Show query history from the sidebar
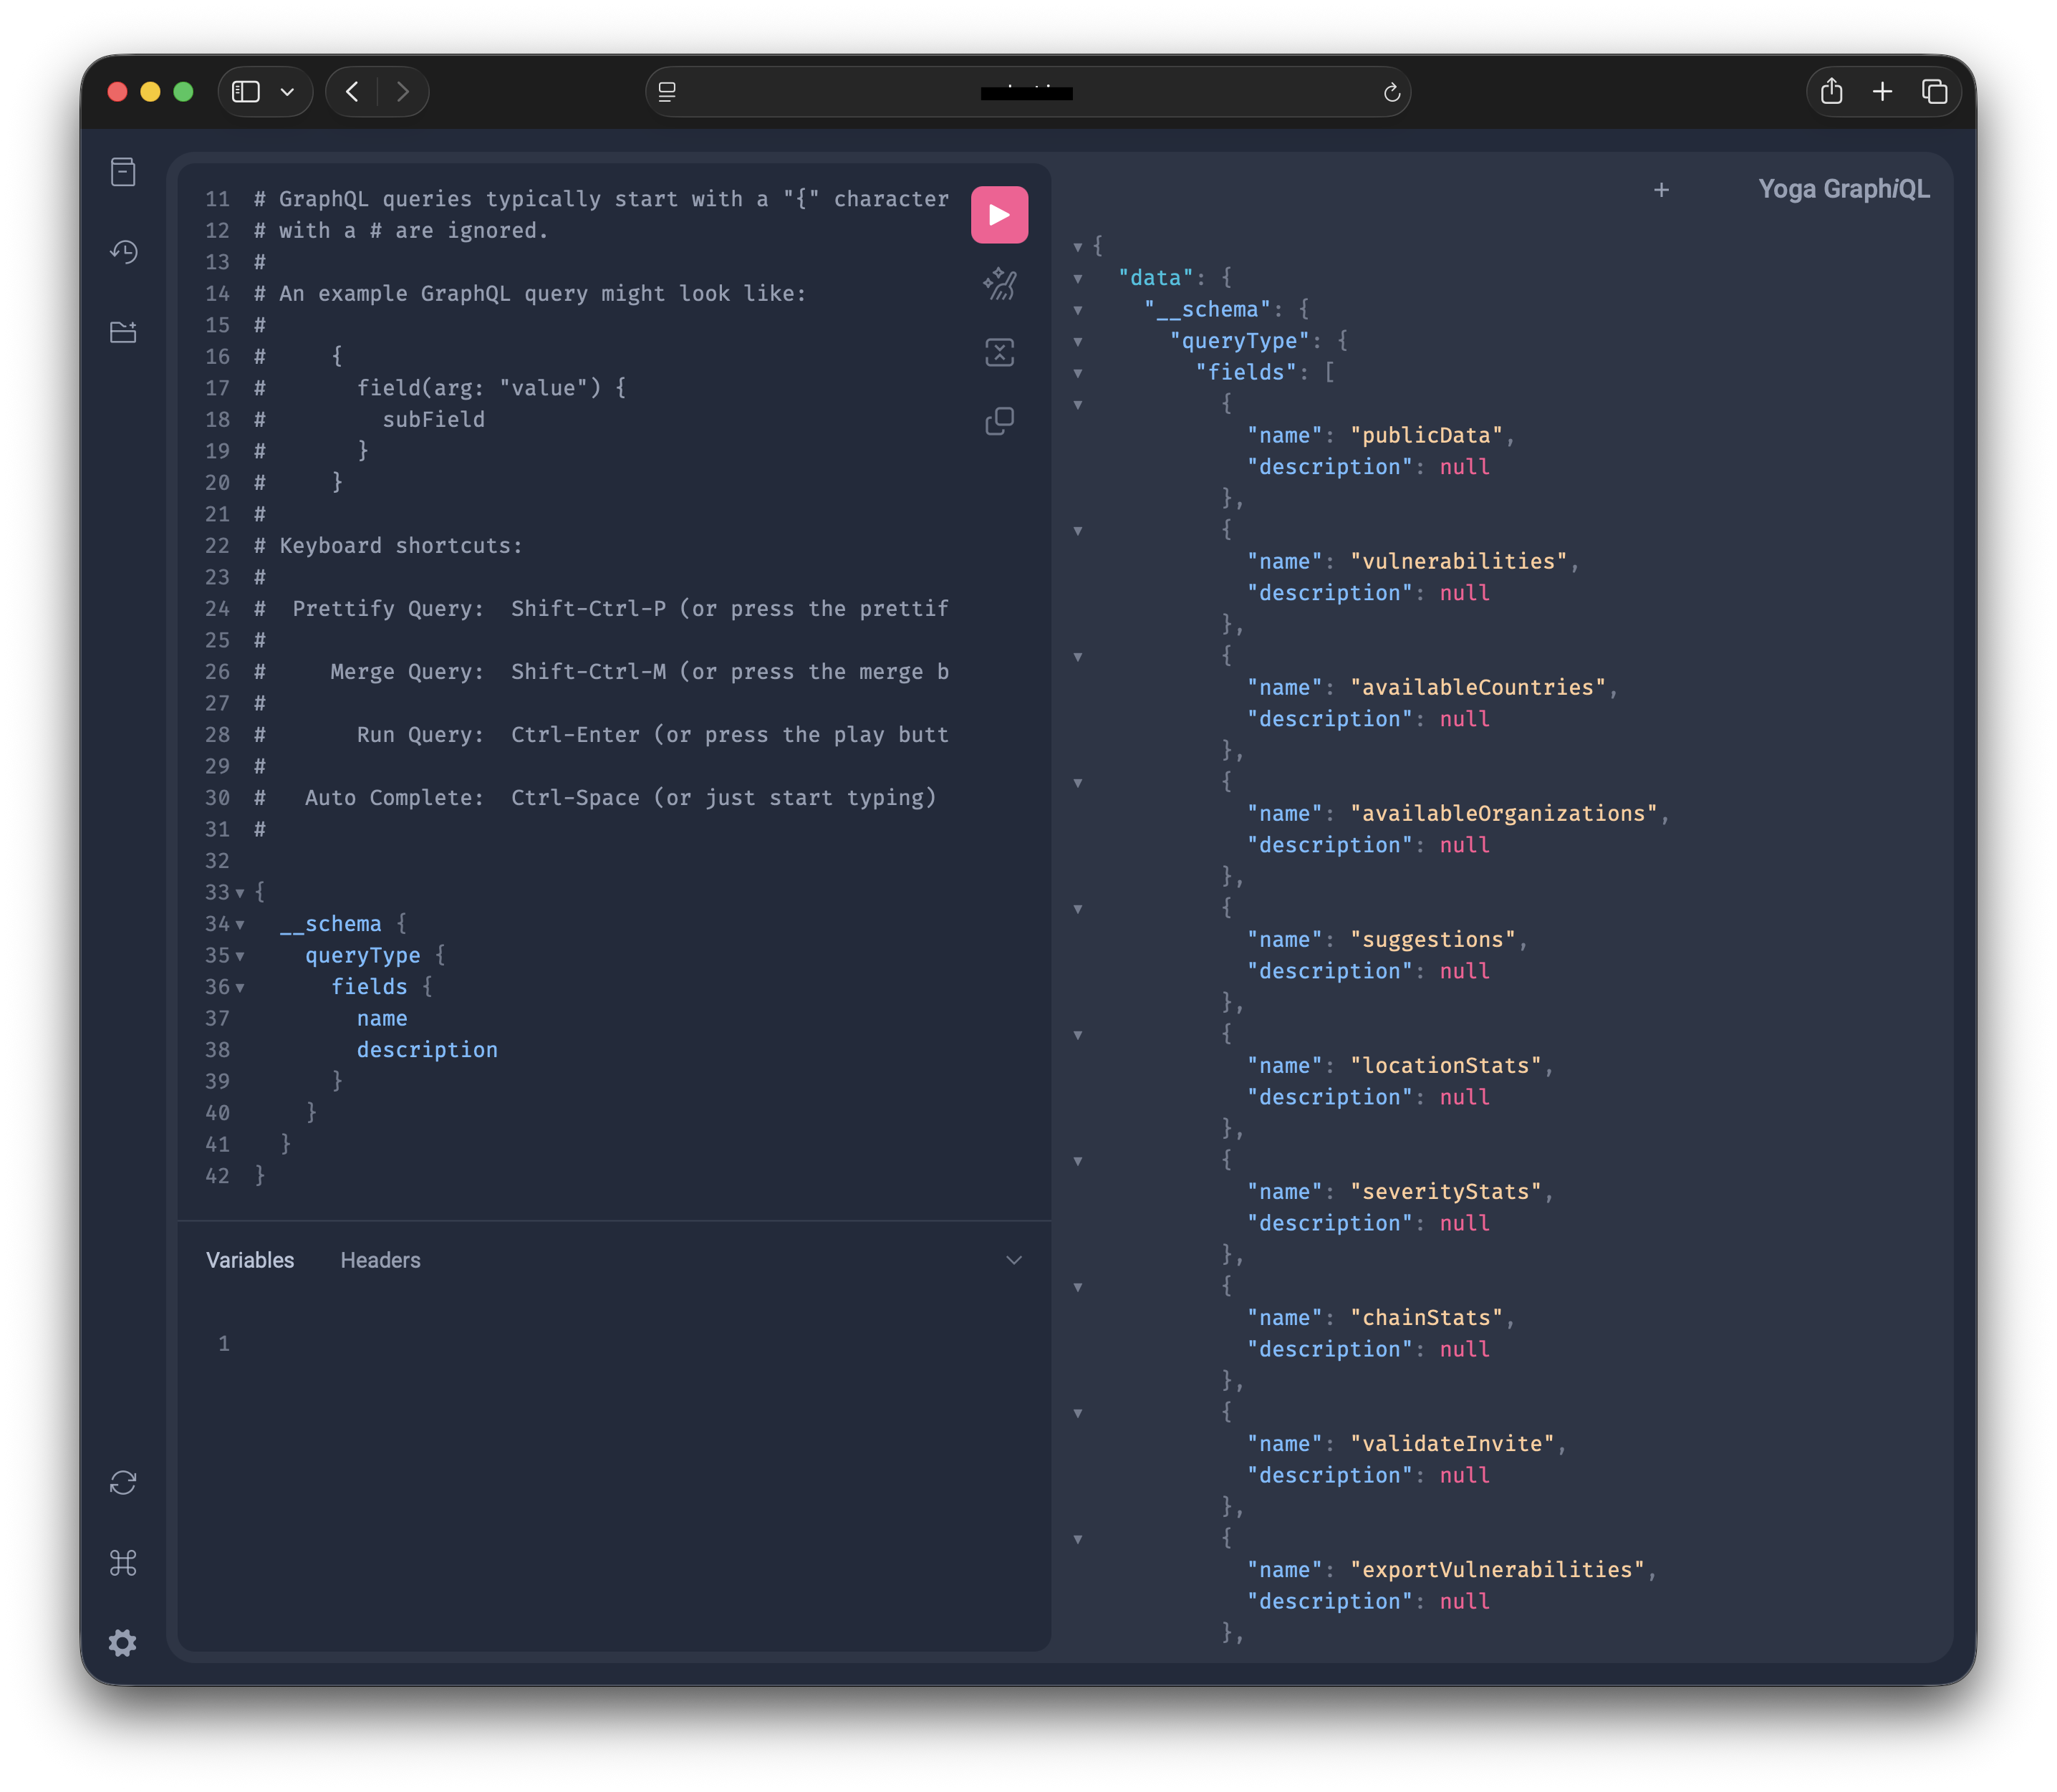Screen dimensions: 2057x1792 tap(123, 252)
